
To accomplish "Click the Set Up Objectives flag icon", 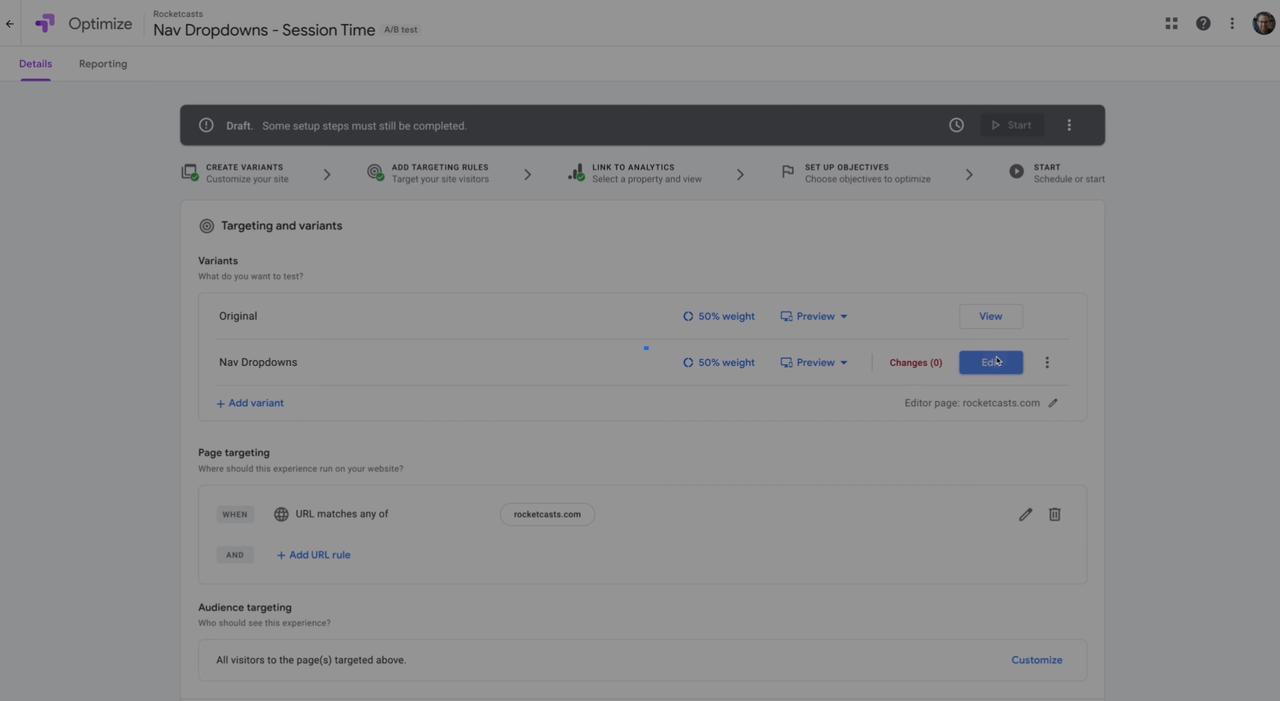I will point(787,171).
